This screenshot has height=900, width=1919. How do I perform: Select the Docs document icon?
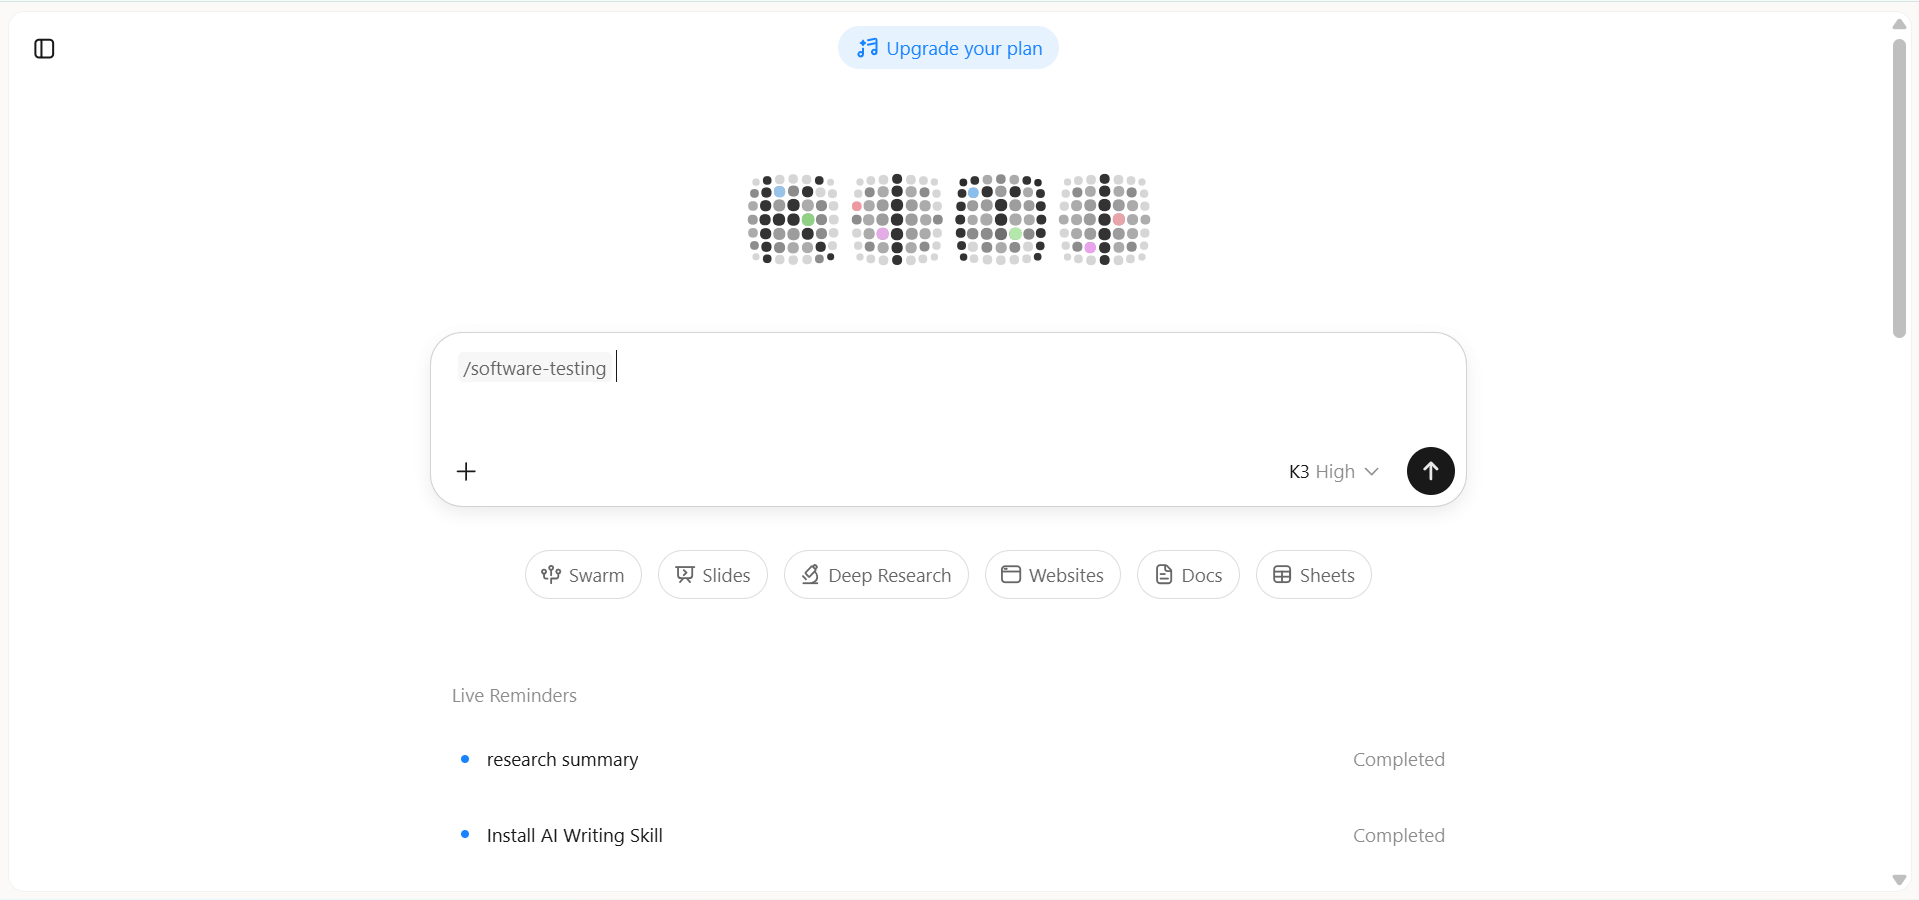click(1164, 574)
